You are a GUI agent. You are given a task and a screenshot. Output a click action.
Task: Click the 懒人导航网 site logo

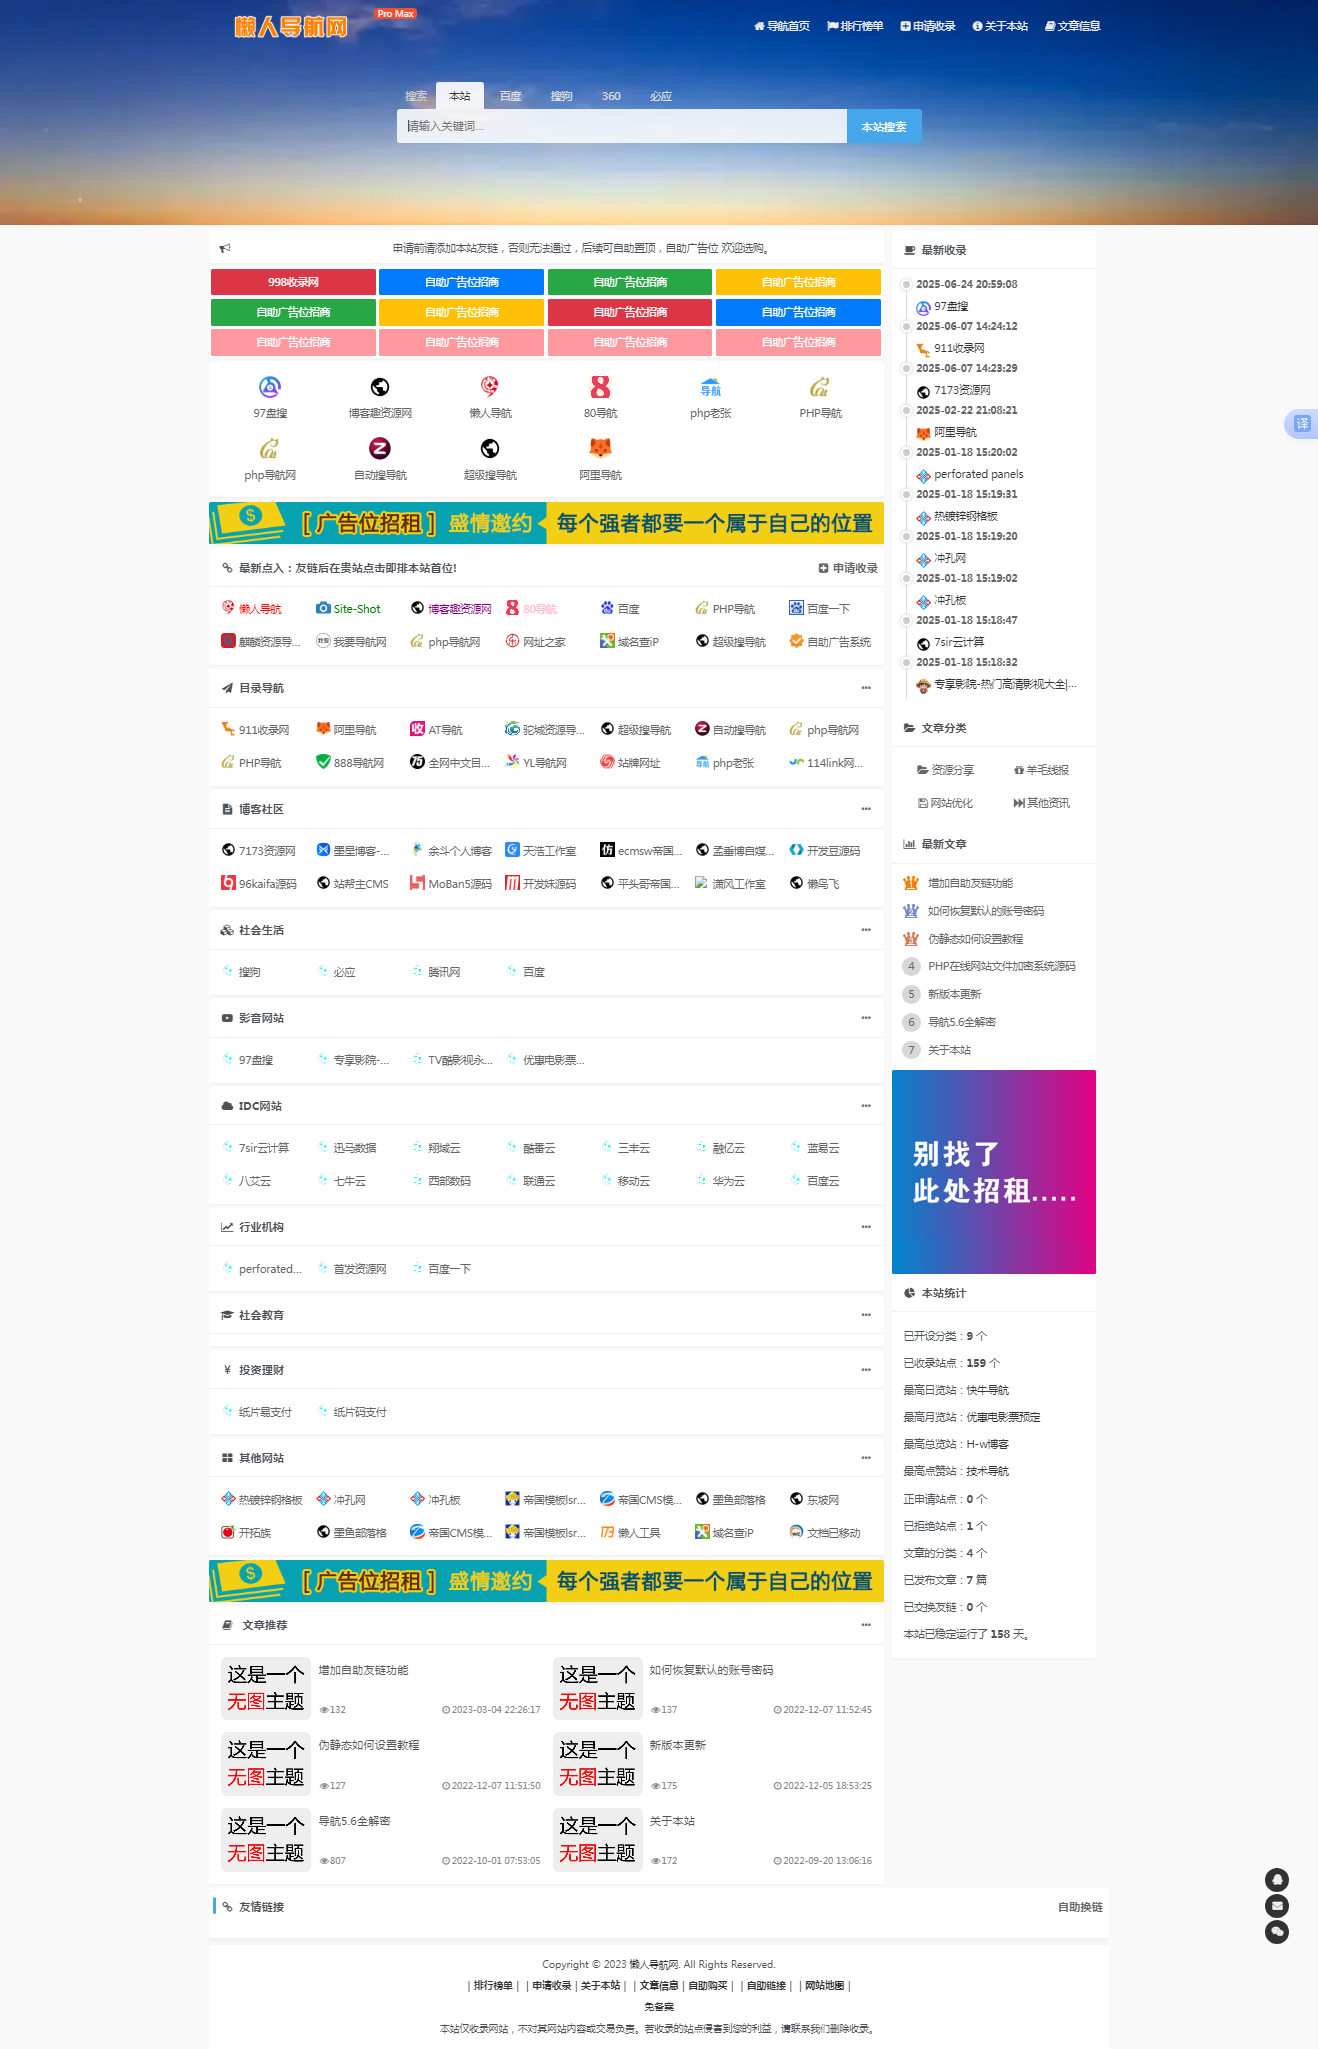(x=291, y=26)
